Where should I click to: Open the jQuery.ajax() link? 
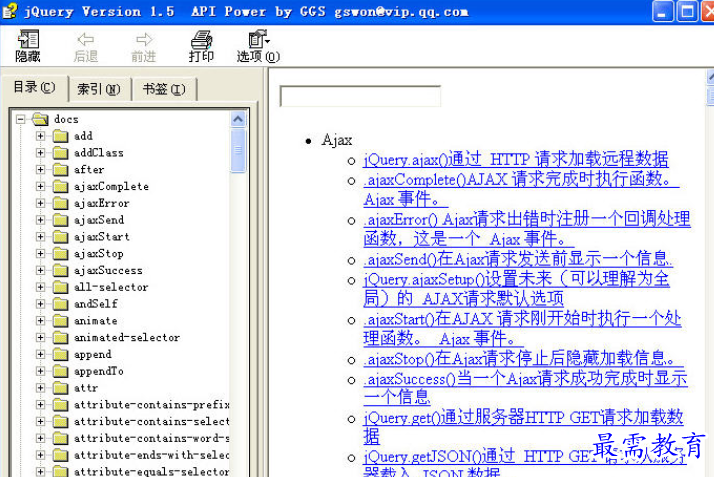[515, 159]
